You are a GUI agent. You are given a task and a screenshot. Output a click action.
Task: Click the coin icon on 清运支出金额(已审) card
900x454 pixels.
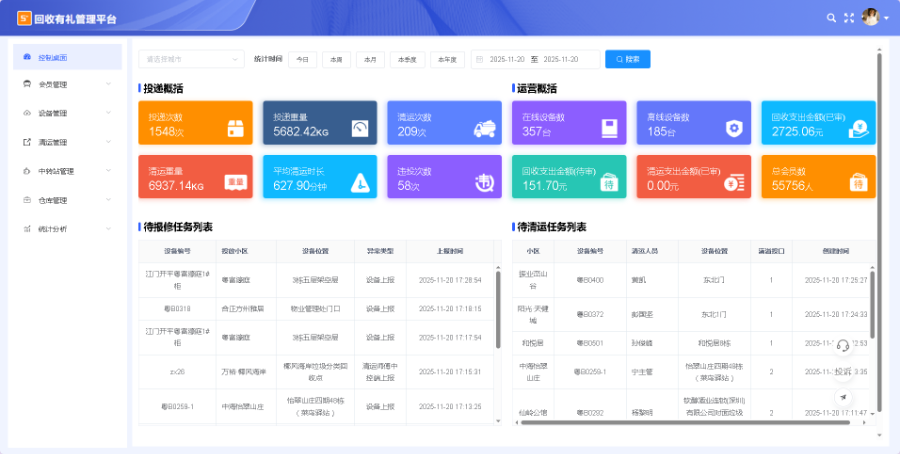coord(734,183)
